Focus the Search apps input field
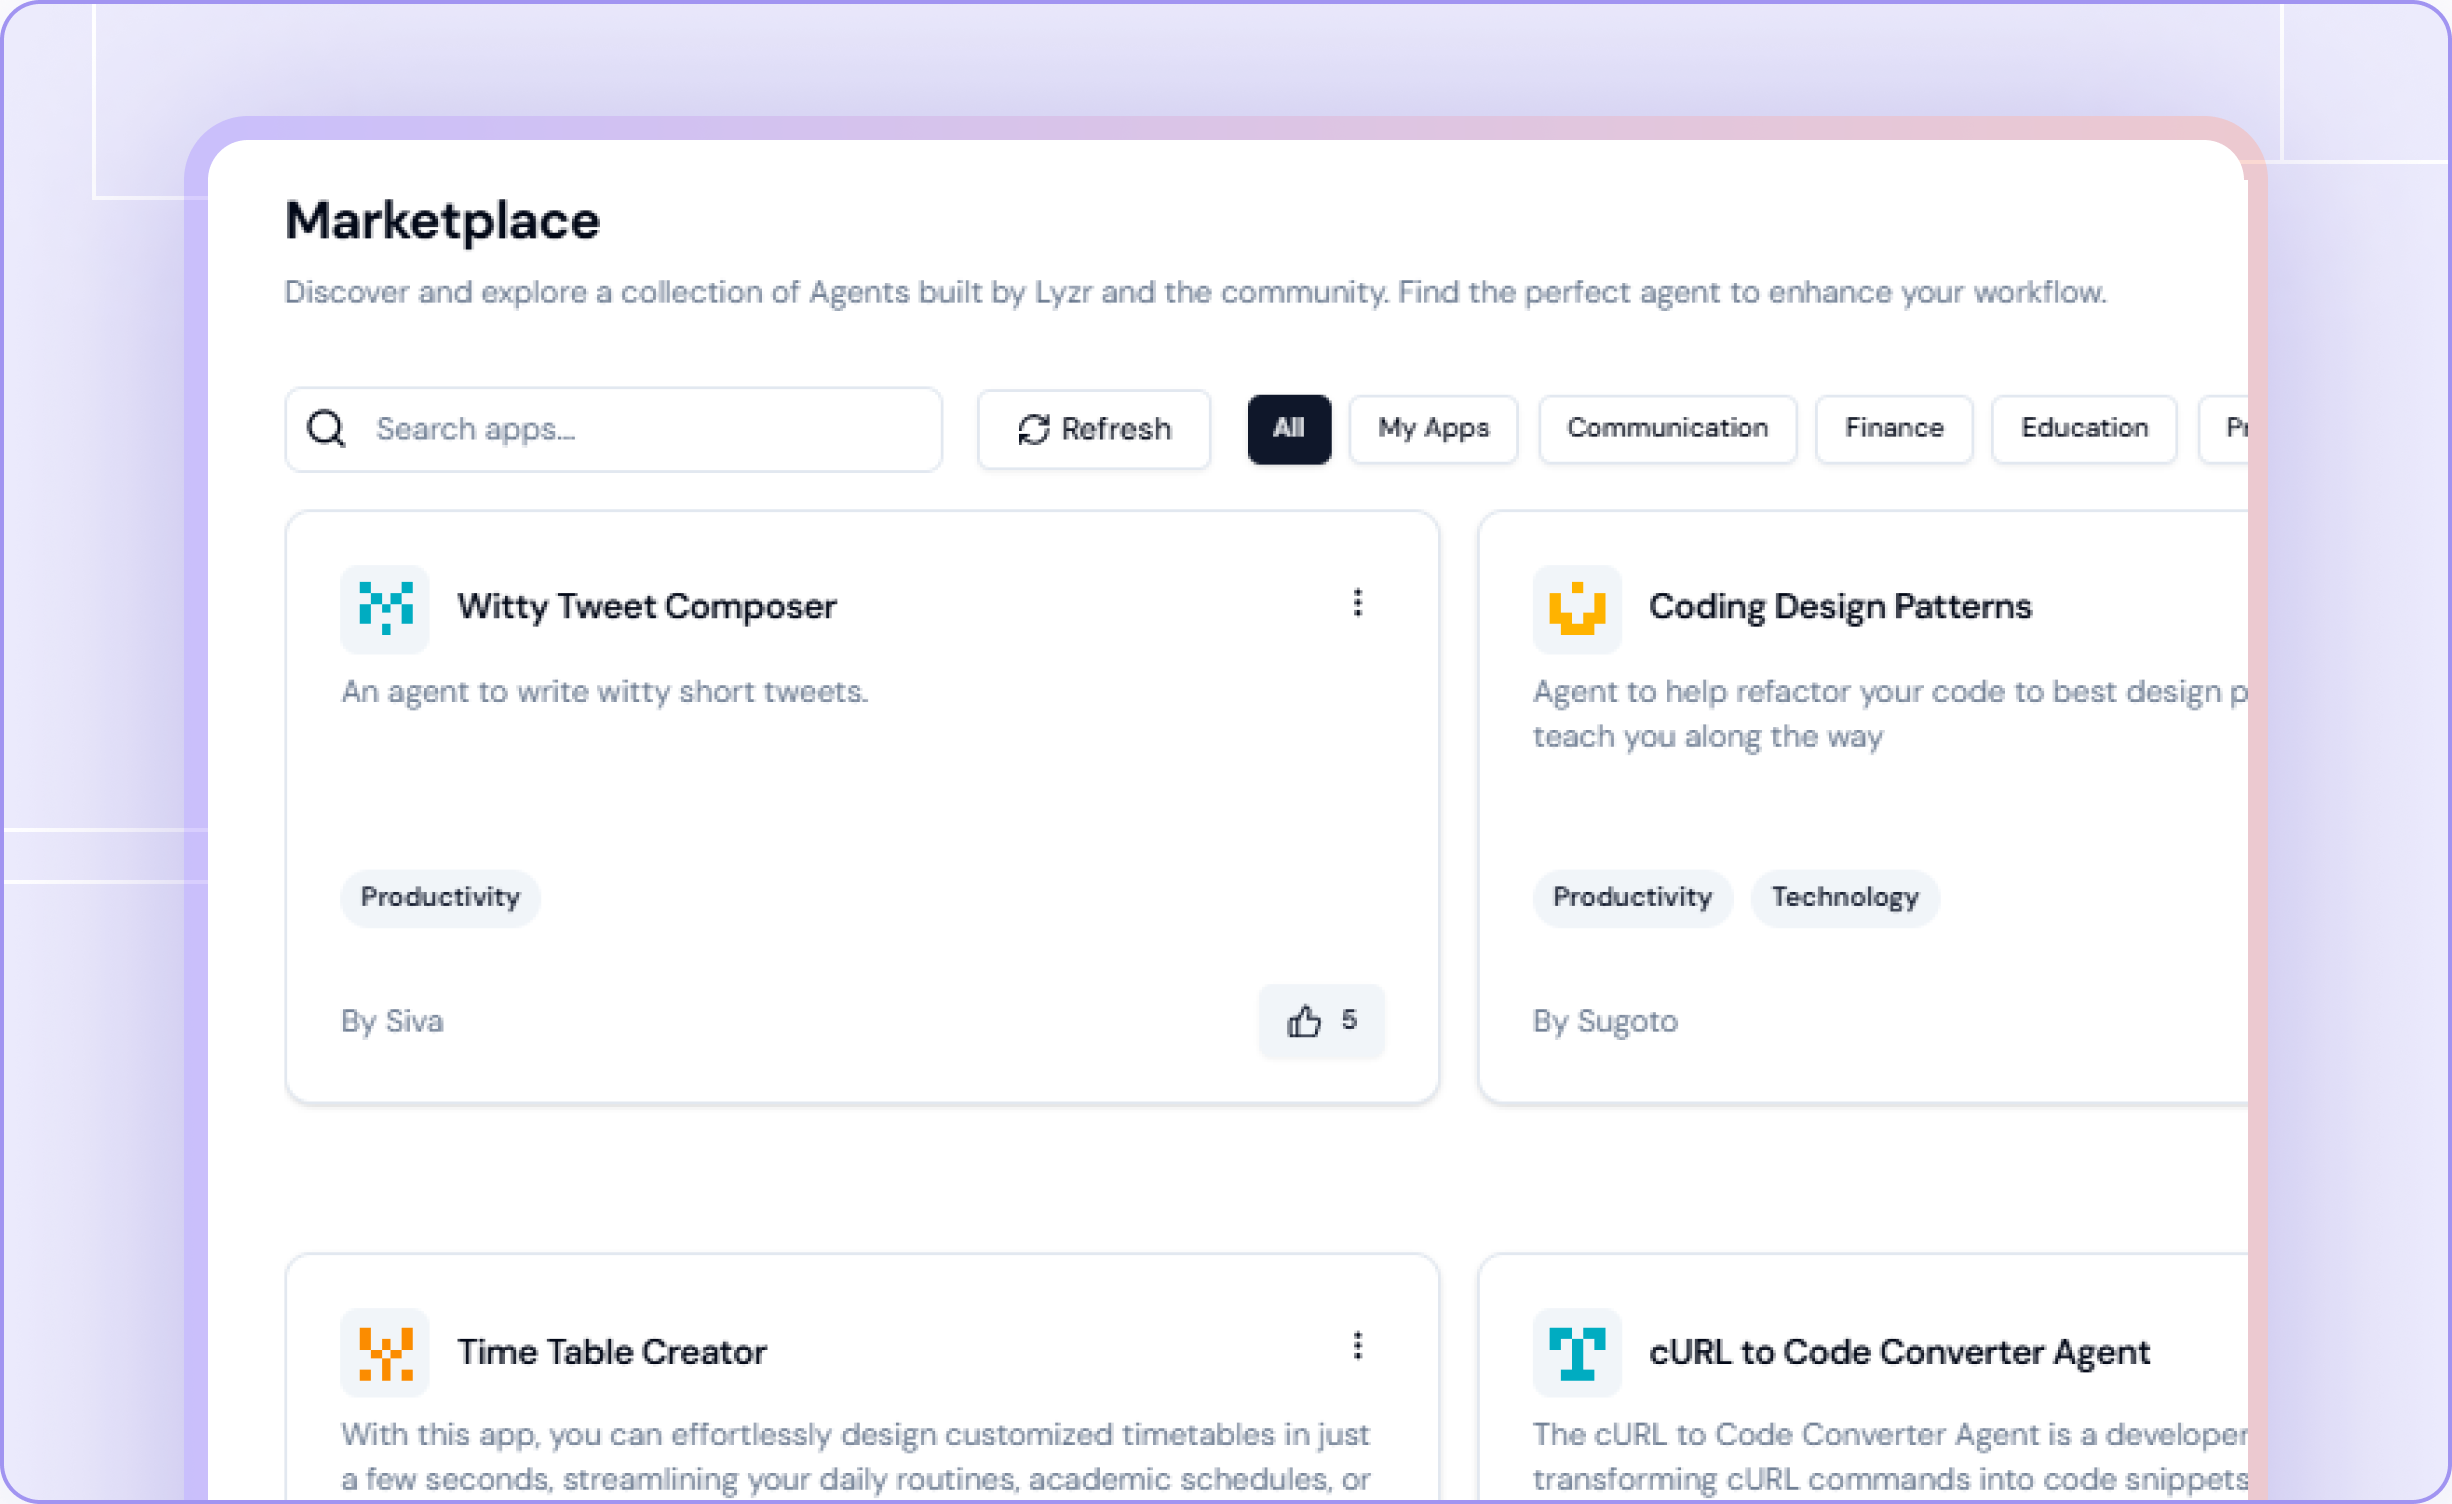Screen dimensions: 2452x1504 [640, 429]
